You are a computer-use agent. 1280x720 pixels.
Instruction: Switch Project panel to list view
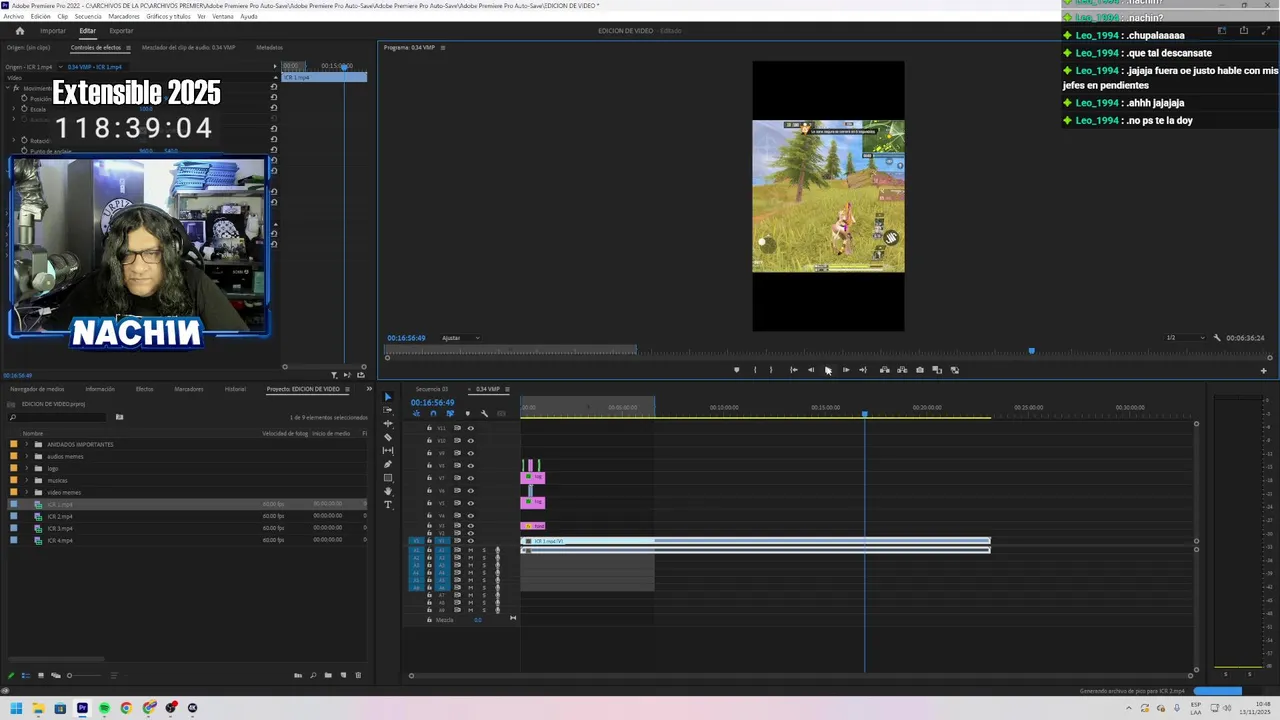(x=26, y=675)
